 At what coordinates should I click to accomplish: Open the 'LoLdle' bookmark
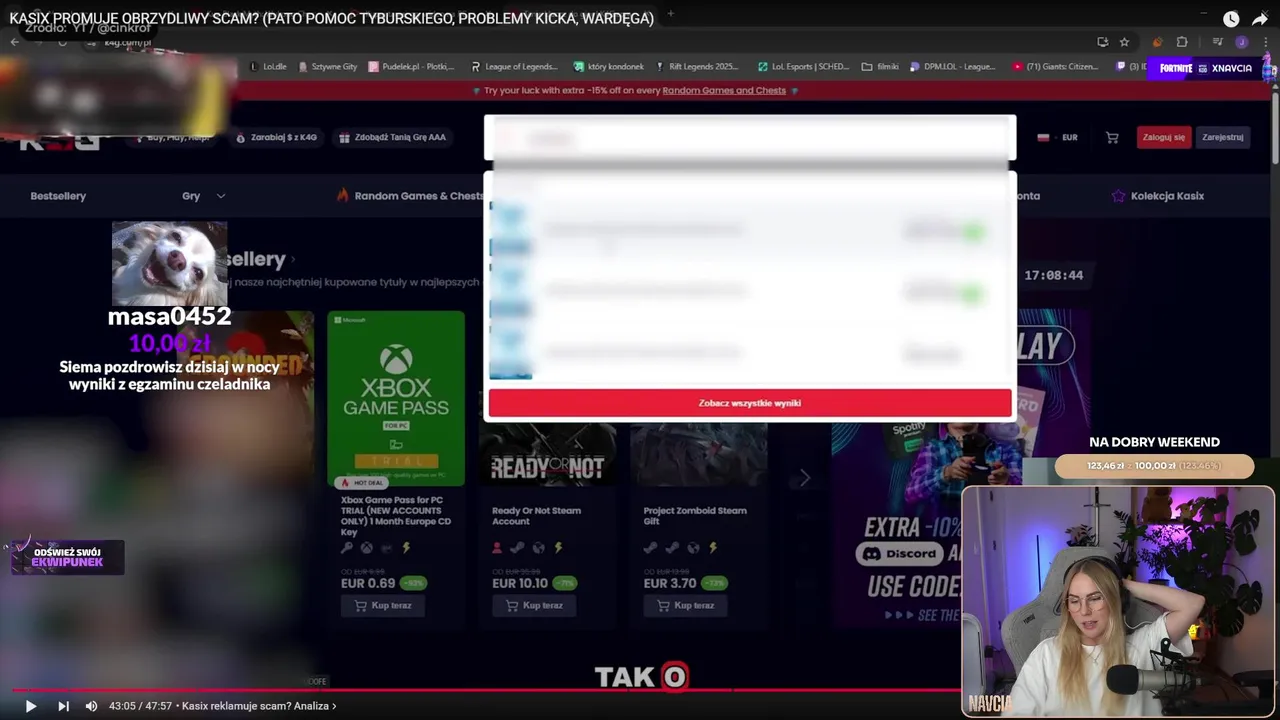pyautogui.click(x=267, y=67)
